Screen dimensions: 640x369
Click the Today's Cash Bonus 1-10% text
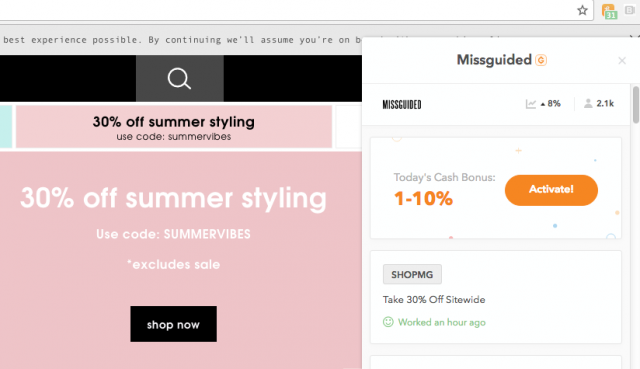point(444,190)
